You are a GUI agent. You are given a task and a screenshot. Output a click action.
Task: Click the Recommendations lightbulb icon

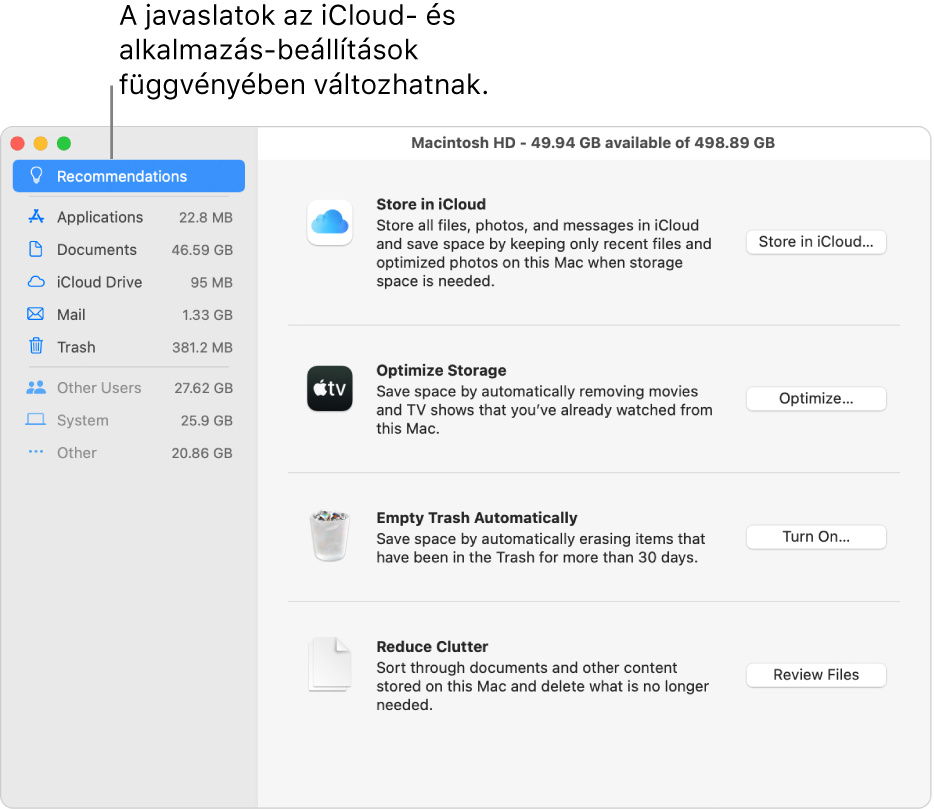tap(36, 175)
